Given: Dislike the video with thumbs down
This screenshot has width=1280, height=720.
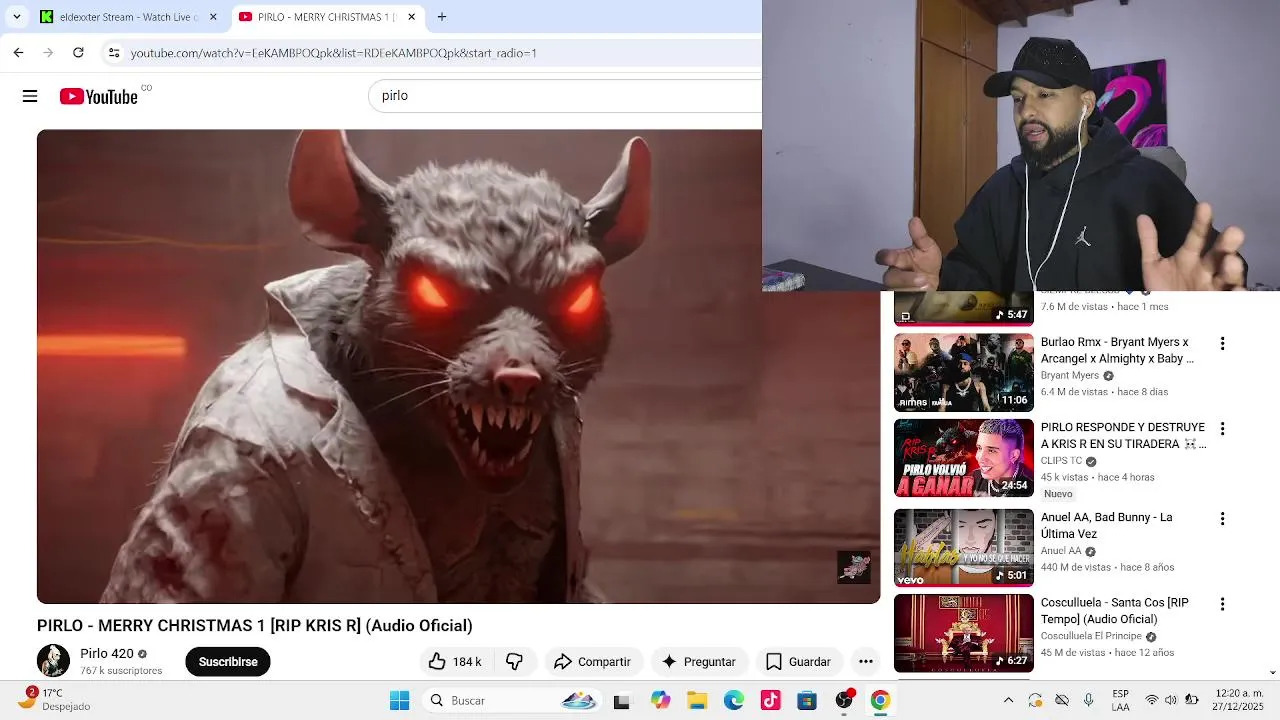Looking at the screenshot, I should click(x=514, y=661).
